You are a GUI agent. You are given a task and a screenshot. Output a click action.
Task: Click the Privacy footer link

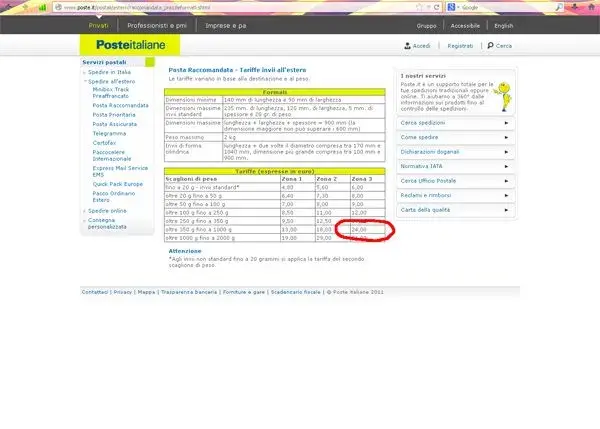(122, 292)
